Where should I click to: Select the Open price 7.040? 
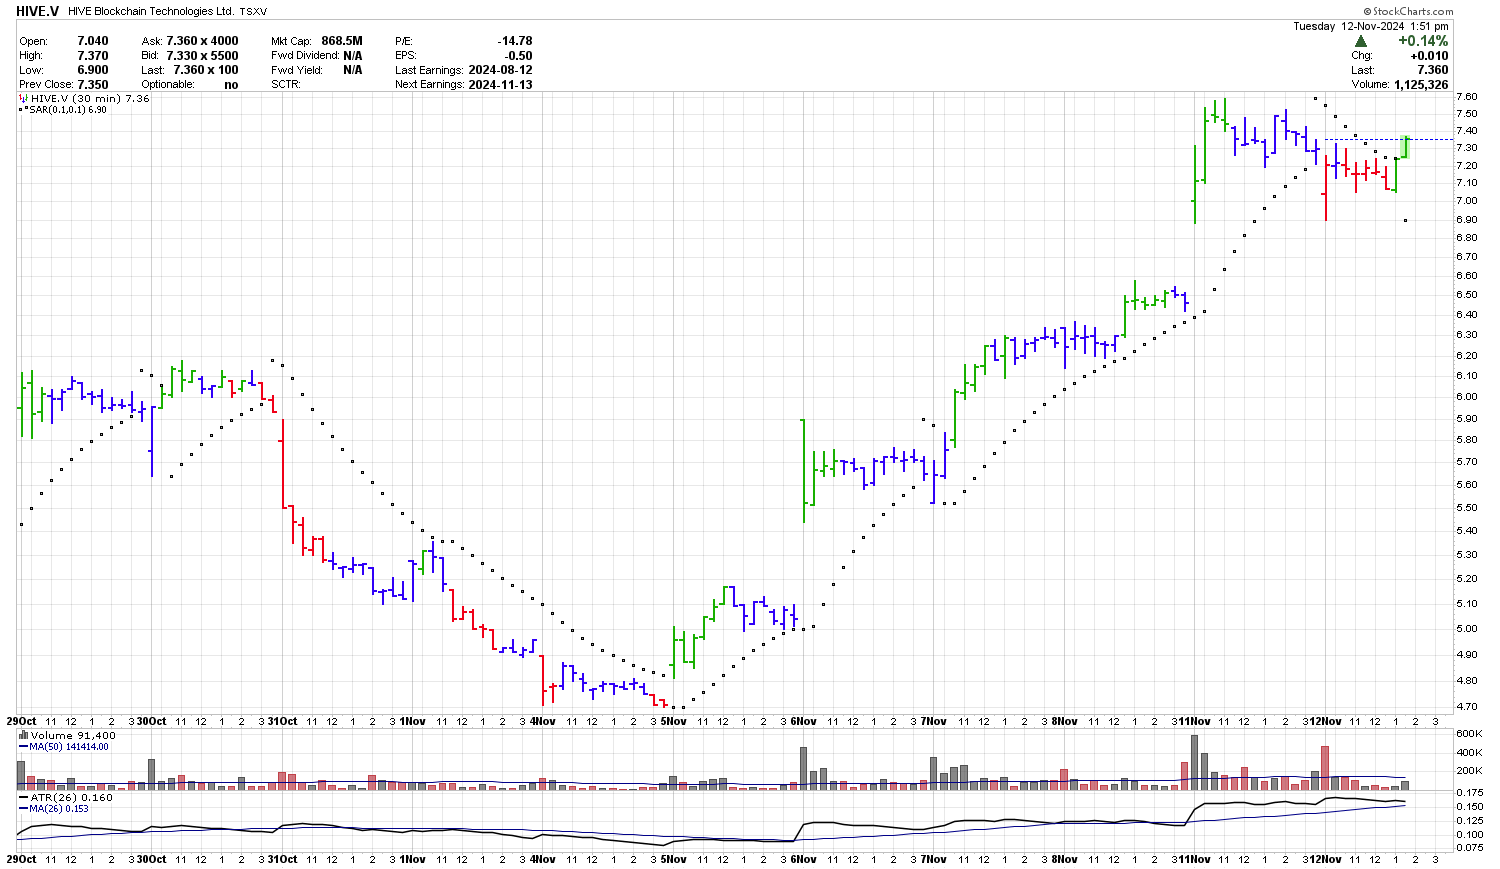coord(93,41)
